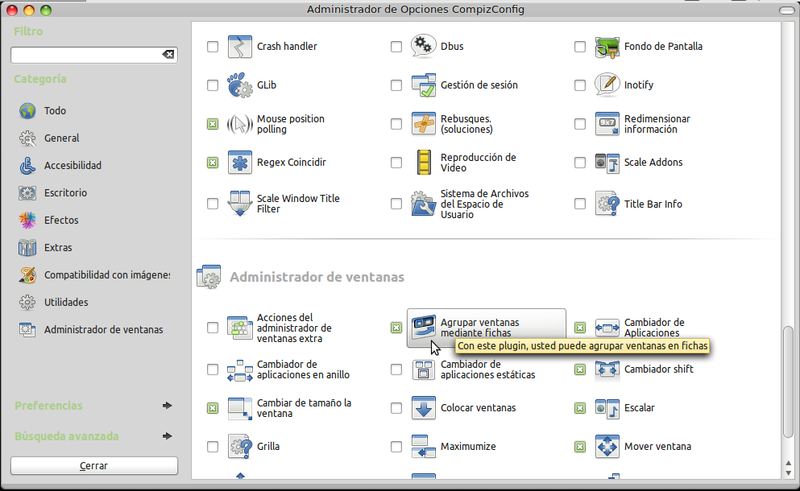Enable the GLib plugin checkbox
Viewport: 800px width, 491px height.
coord(212,86)
